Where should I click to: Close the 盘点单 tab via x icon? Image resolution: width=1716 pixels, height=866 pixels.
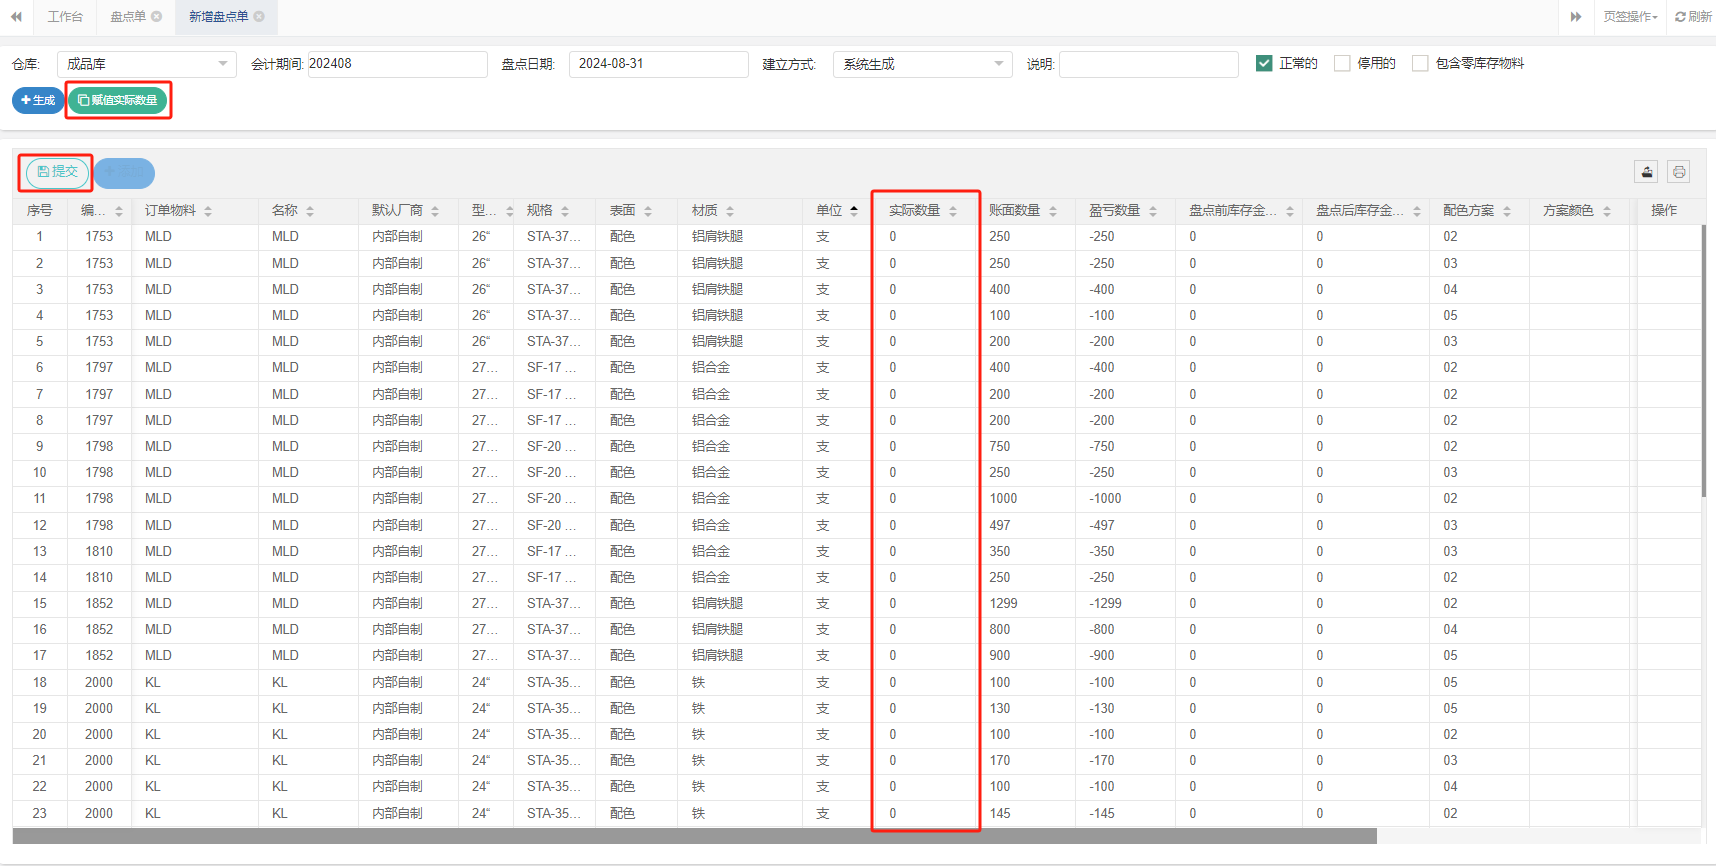pyautogui.click(x=157, y=17)
